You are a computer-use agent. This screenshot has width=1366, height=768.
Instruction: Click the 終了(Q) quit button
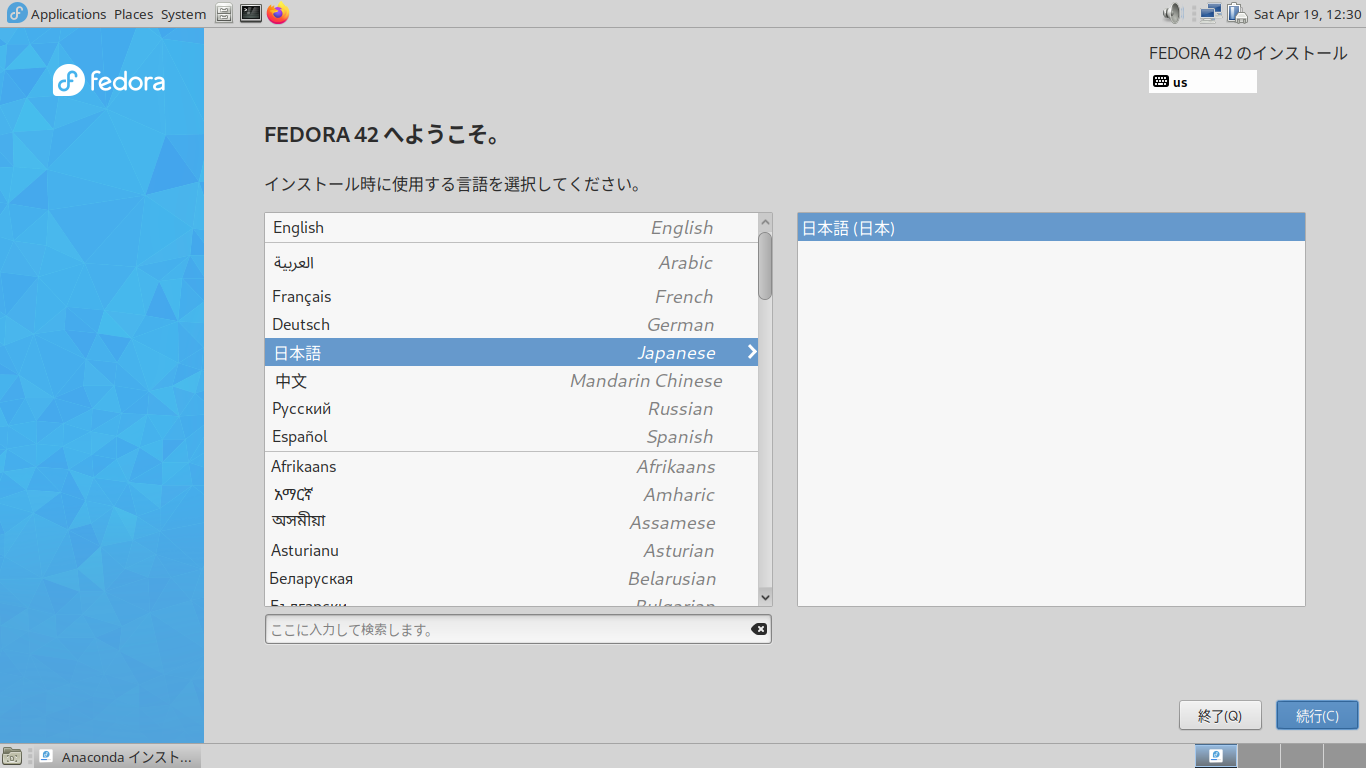[x=1219, y=716]
